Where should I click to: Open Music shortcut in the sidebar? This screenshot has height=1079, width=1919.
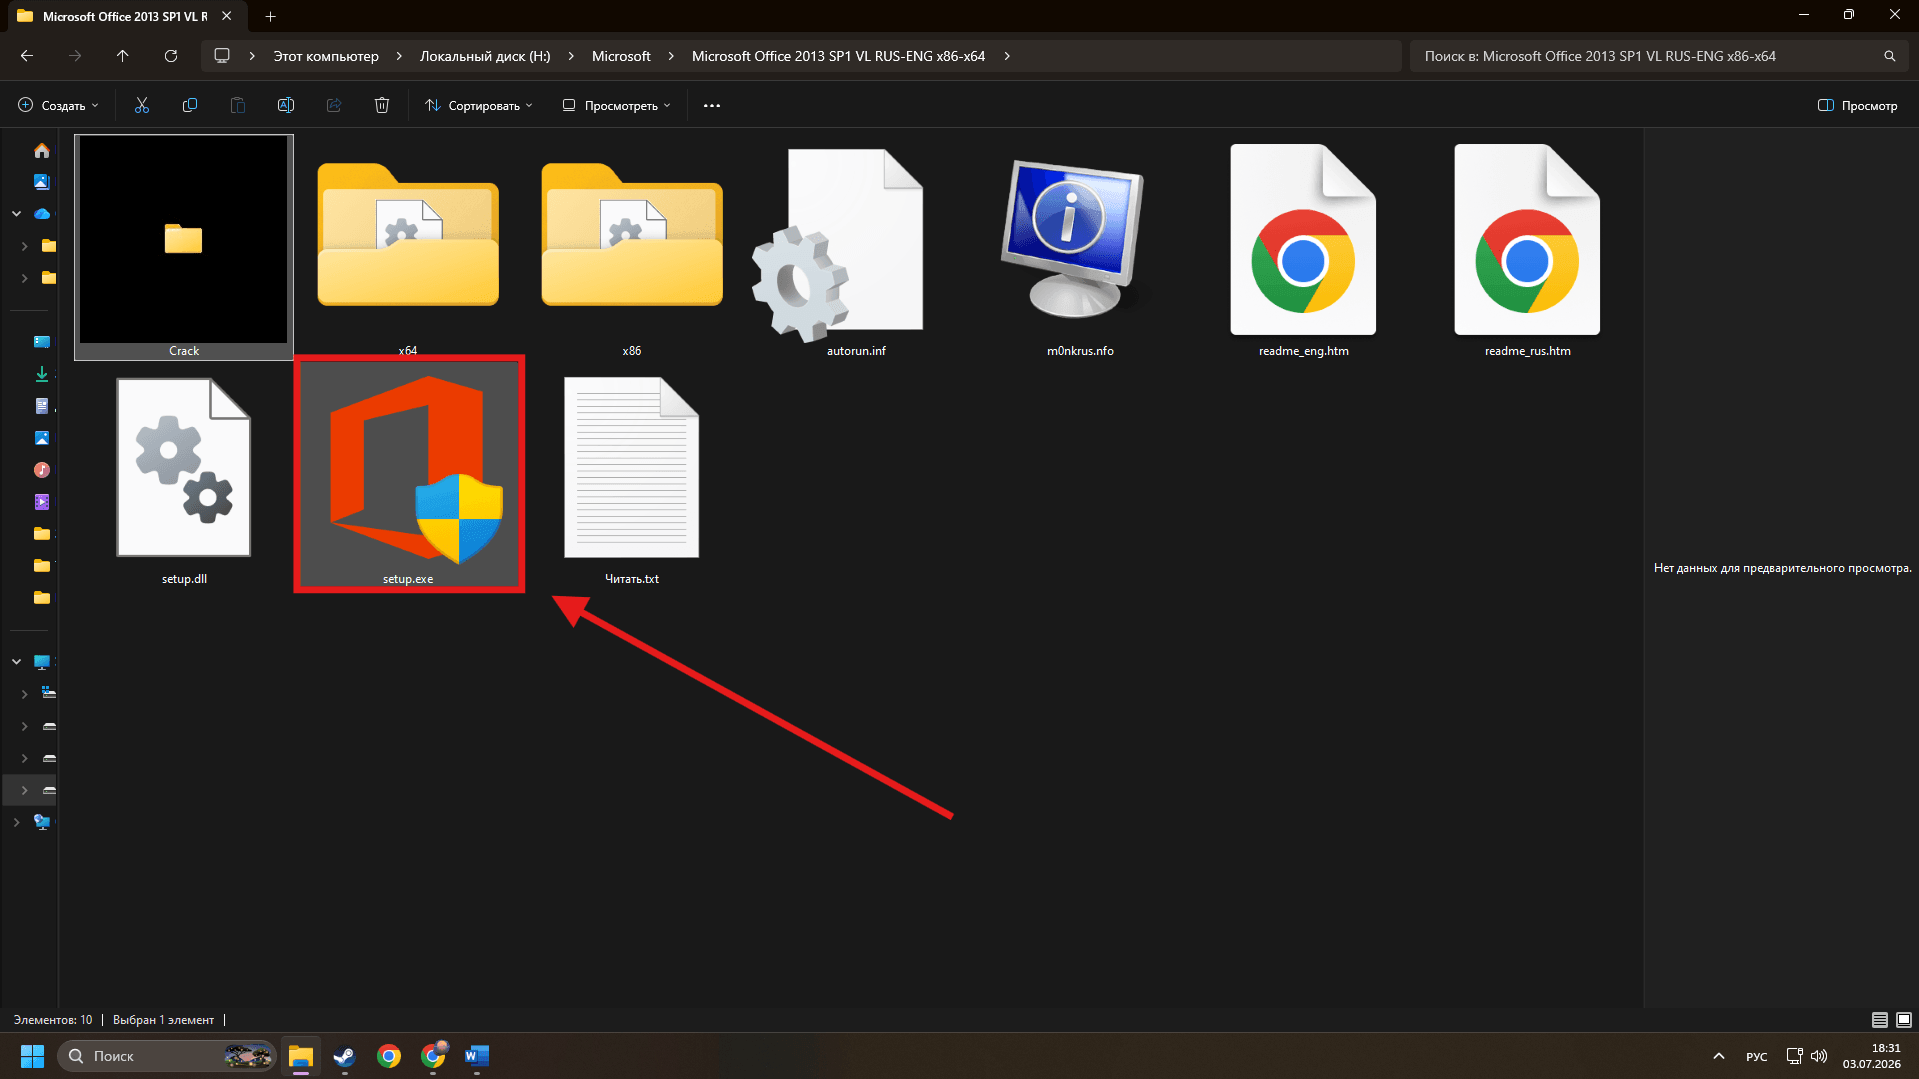(x=42, y=470)
